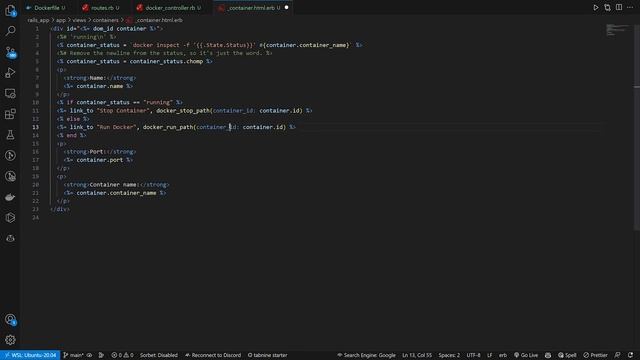Switch to the docker_controller.rb tab

coord(173,8)
